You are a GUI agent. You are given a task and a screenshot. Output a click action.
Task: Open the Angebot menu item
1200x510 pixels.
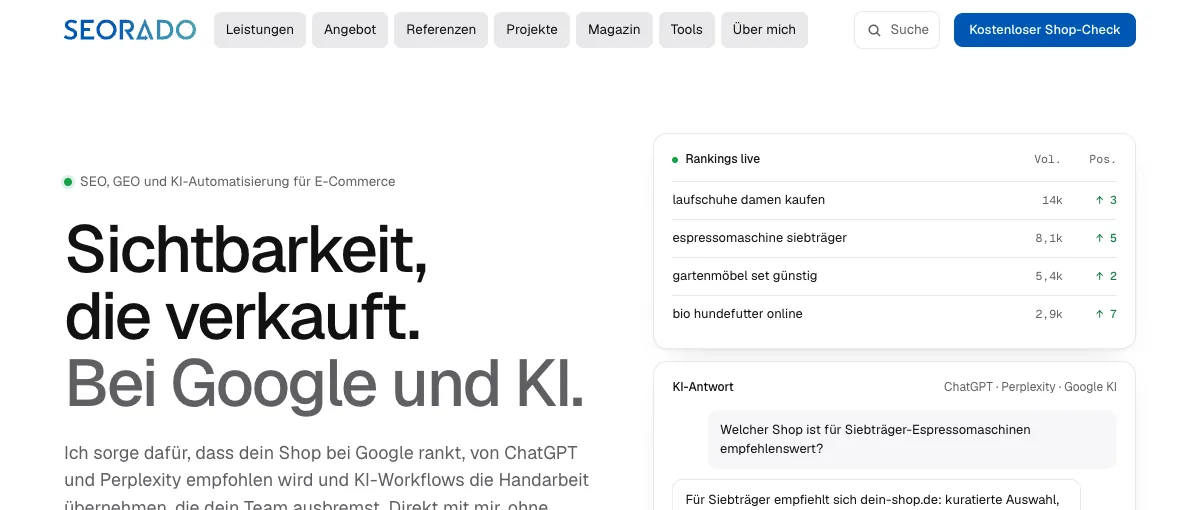350,30
